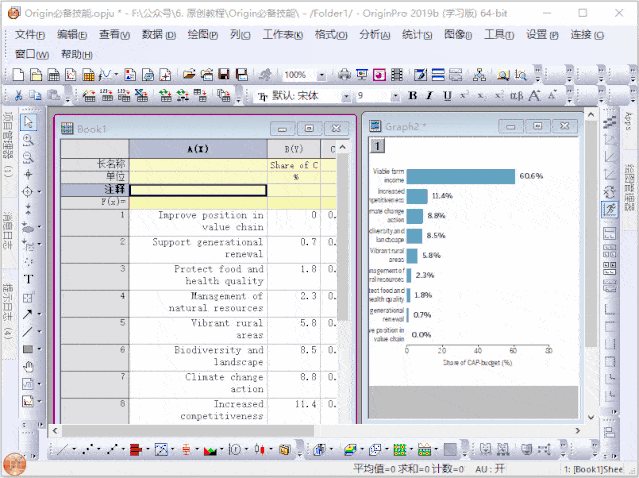Create a new project file

[18, 75]
